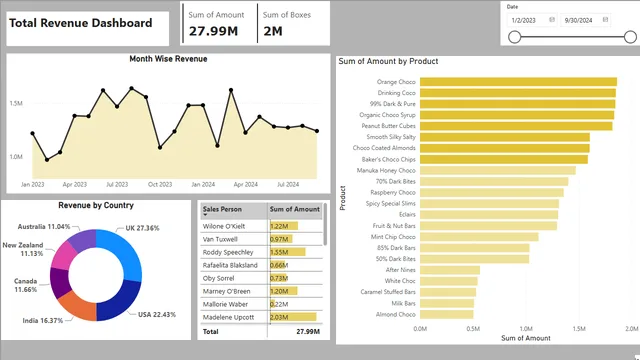Screen dimensions: 640x360
Task: Click the Raspberry Choco bar
Action: coord(492,193)
